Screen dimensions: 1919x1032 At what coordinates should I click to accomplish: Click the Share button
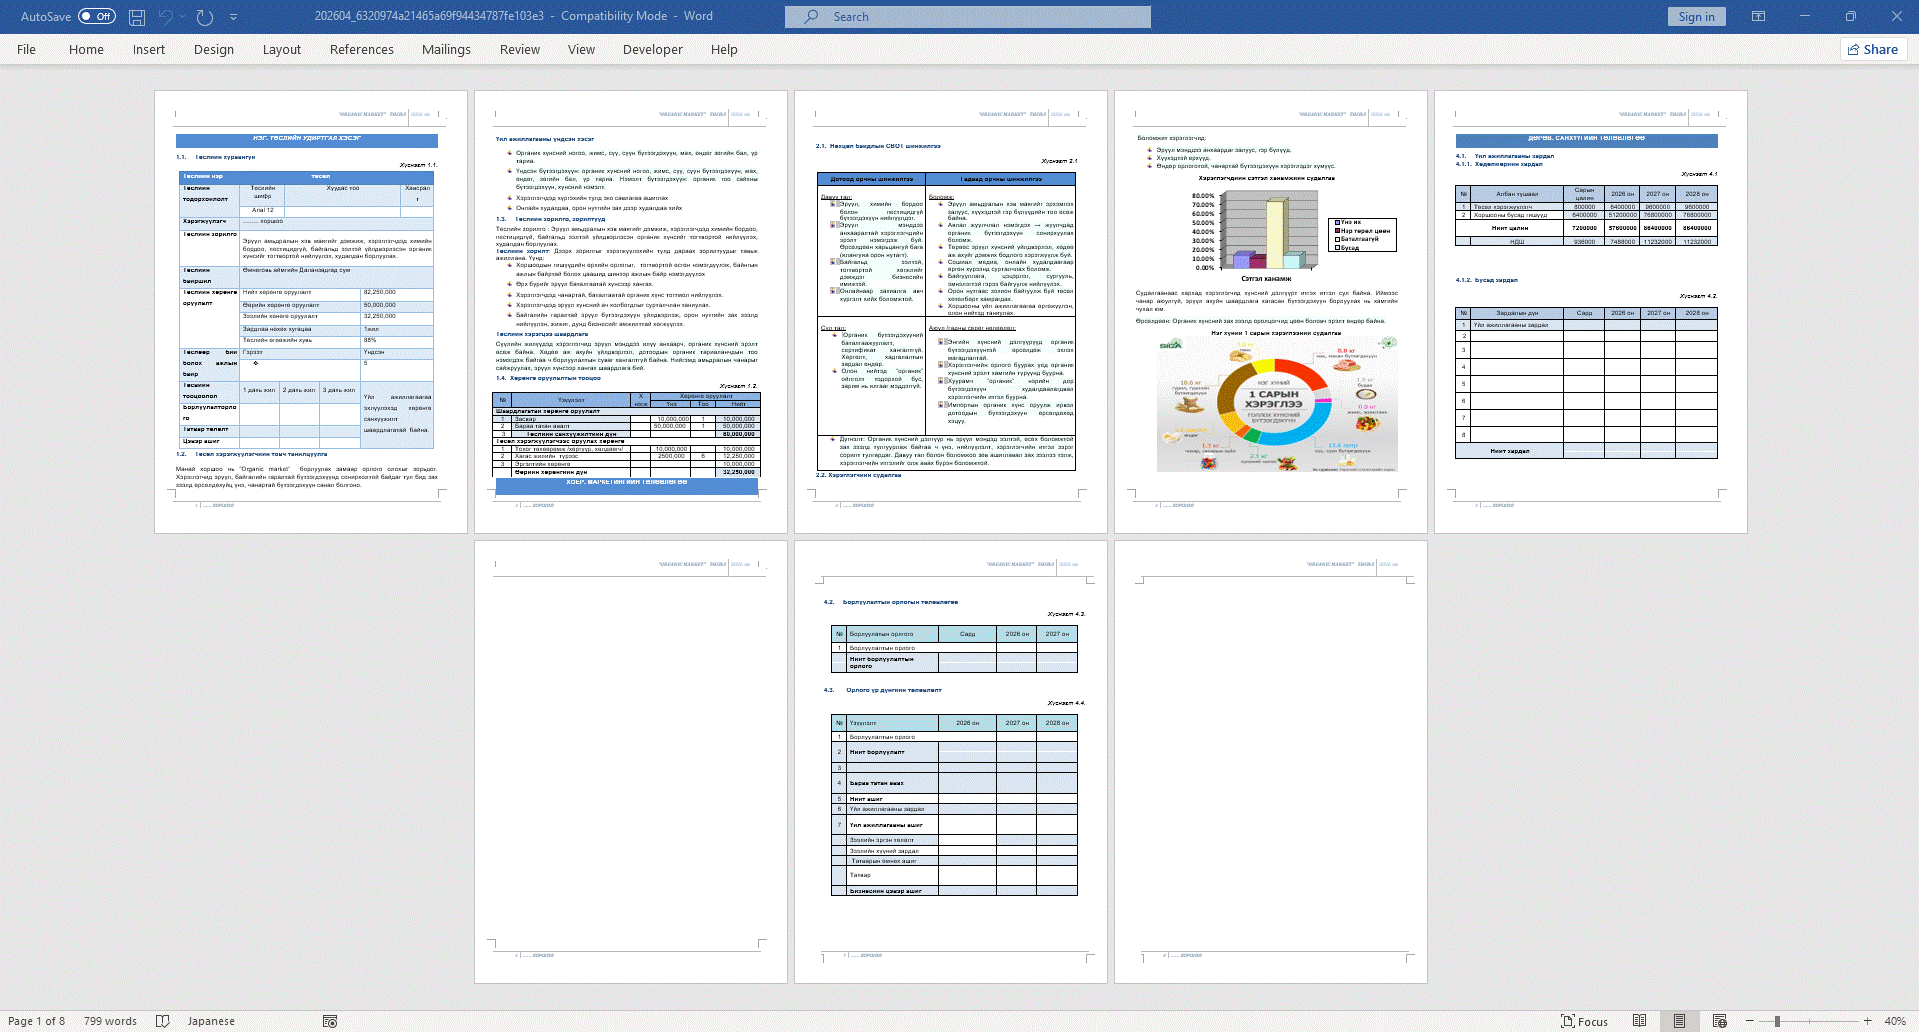pyautogui.click(x=1872, y=49)
